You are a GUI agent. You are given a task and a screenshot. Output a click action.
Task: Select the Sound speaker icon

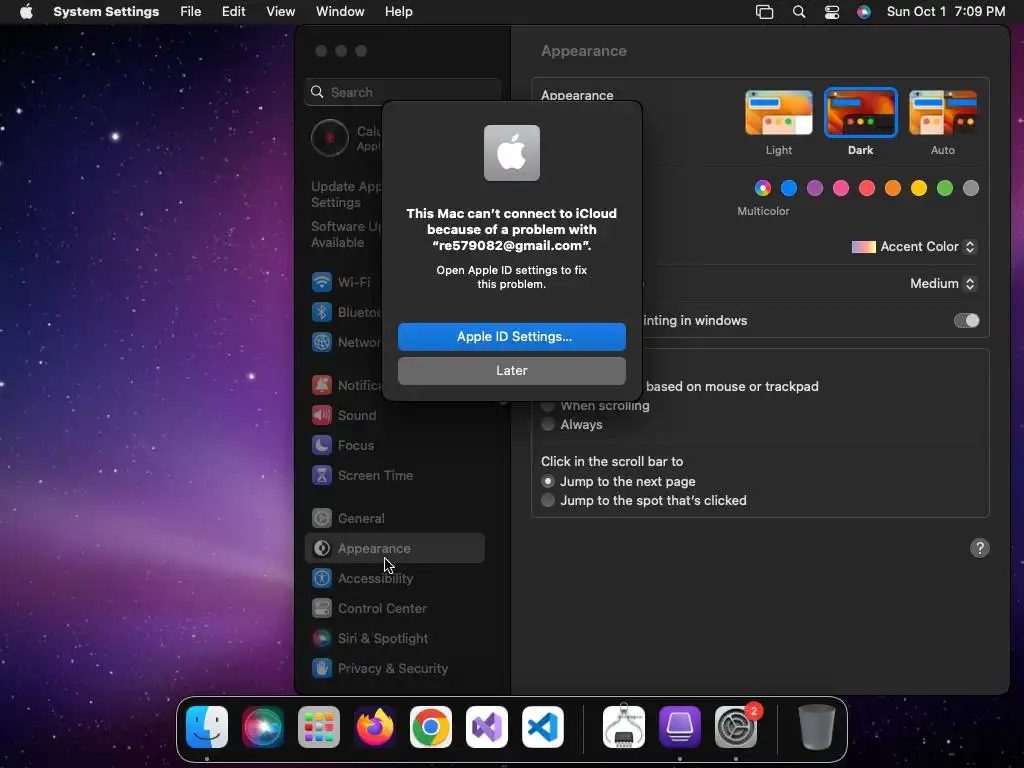(321, 415)
